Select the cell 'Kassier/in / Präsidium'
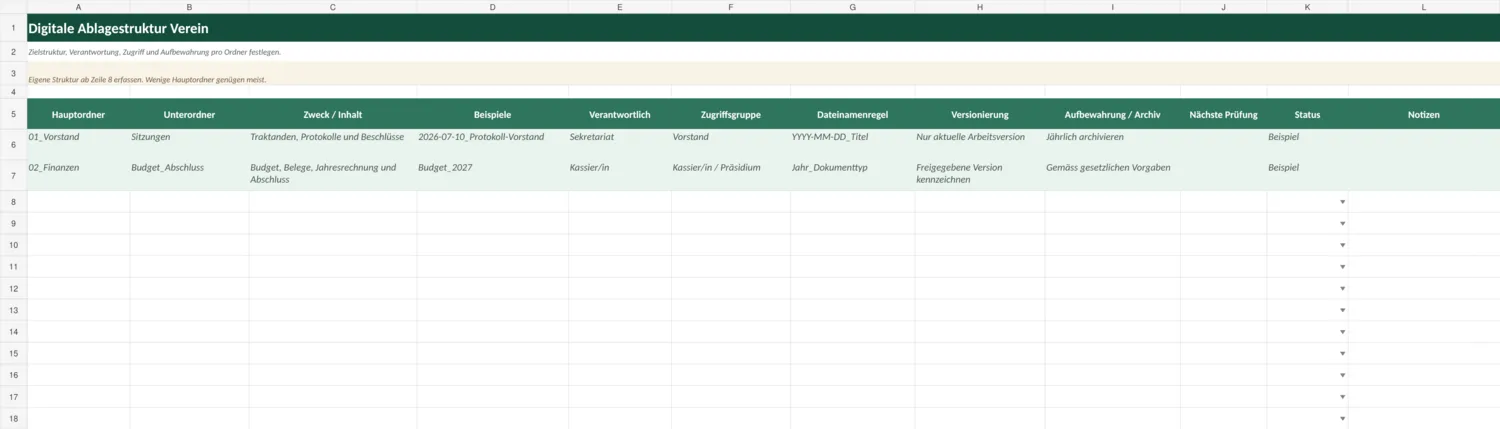1500x429 pixels. click(731, 175)
